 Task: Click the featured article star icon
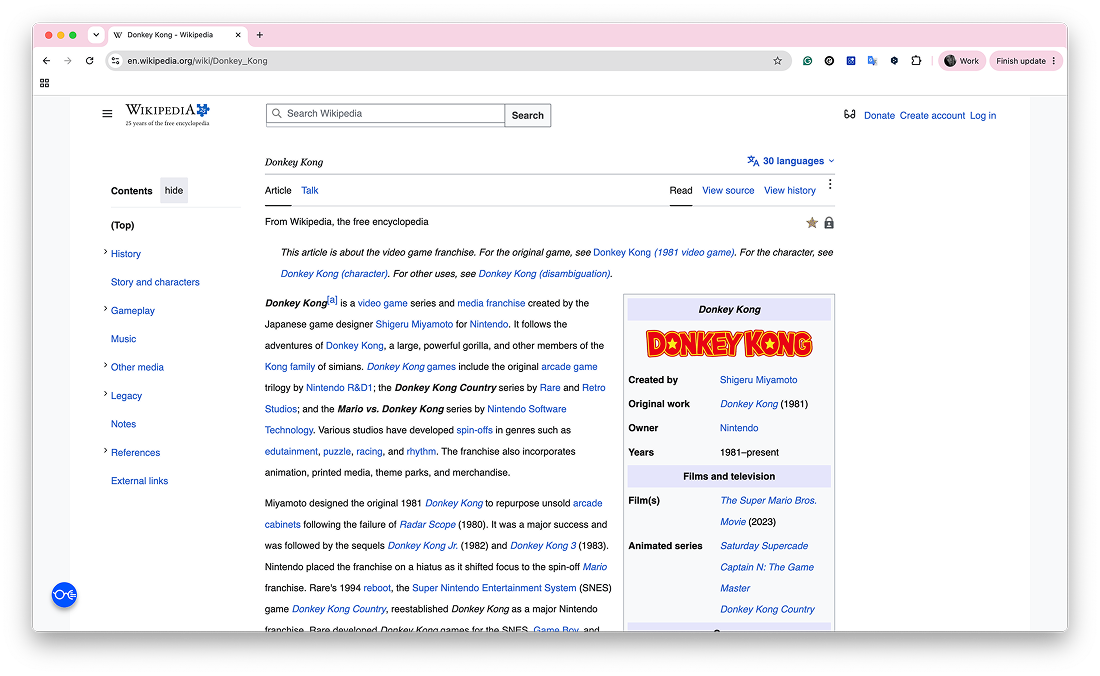coord(812,223)
